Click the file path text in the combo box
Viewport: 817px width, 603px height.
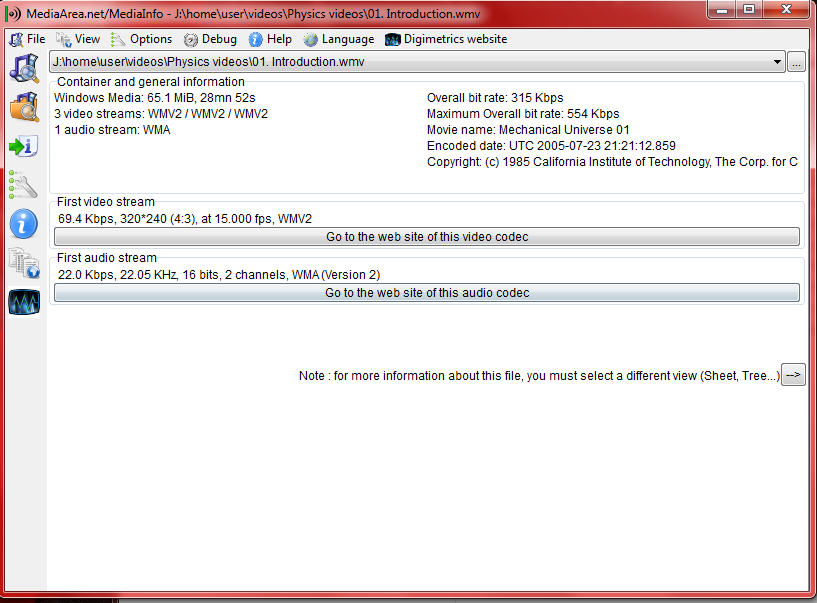[x=208, y=61]
